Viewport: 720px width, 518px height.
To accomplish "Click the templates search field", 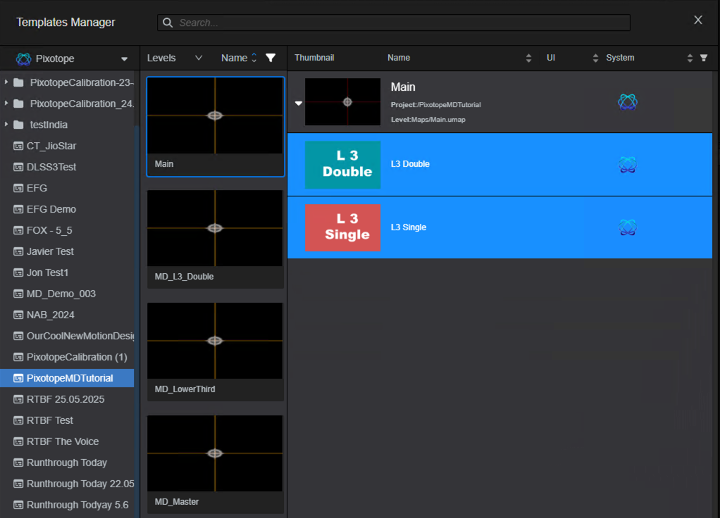I will [x=400, y=22].
